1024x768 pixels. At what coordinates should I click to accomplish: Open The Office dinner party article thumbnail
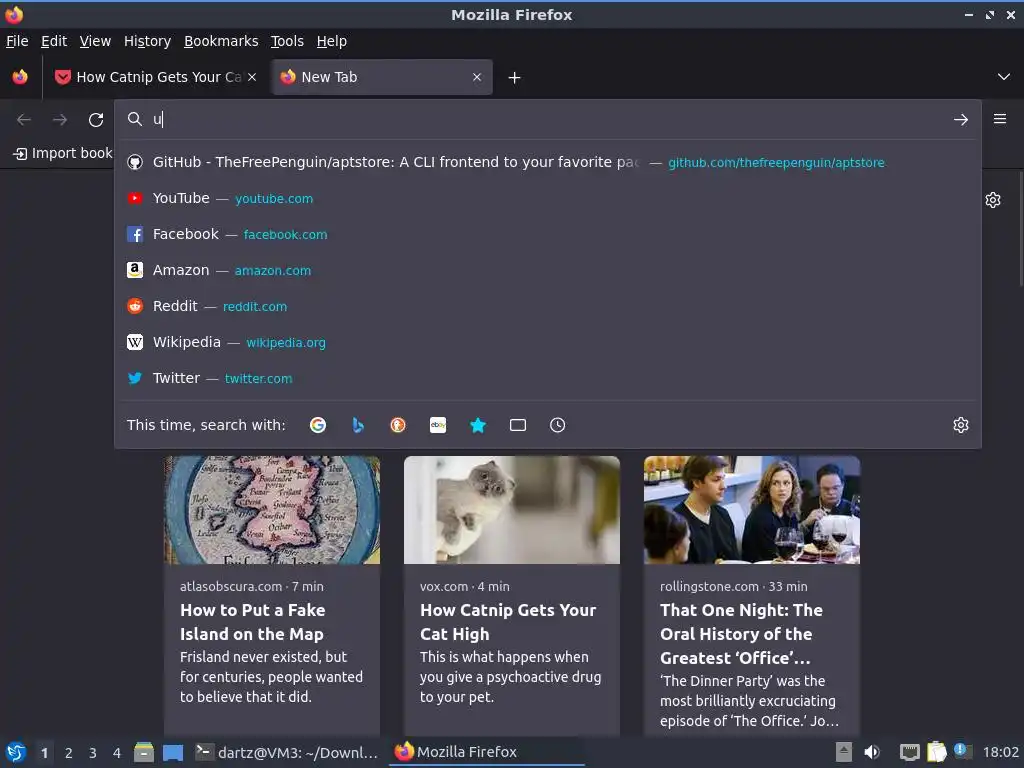[x=752, y=510]
